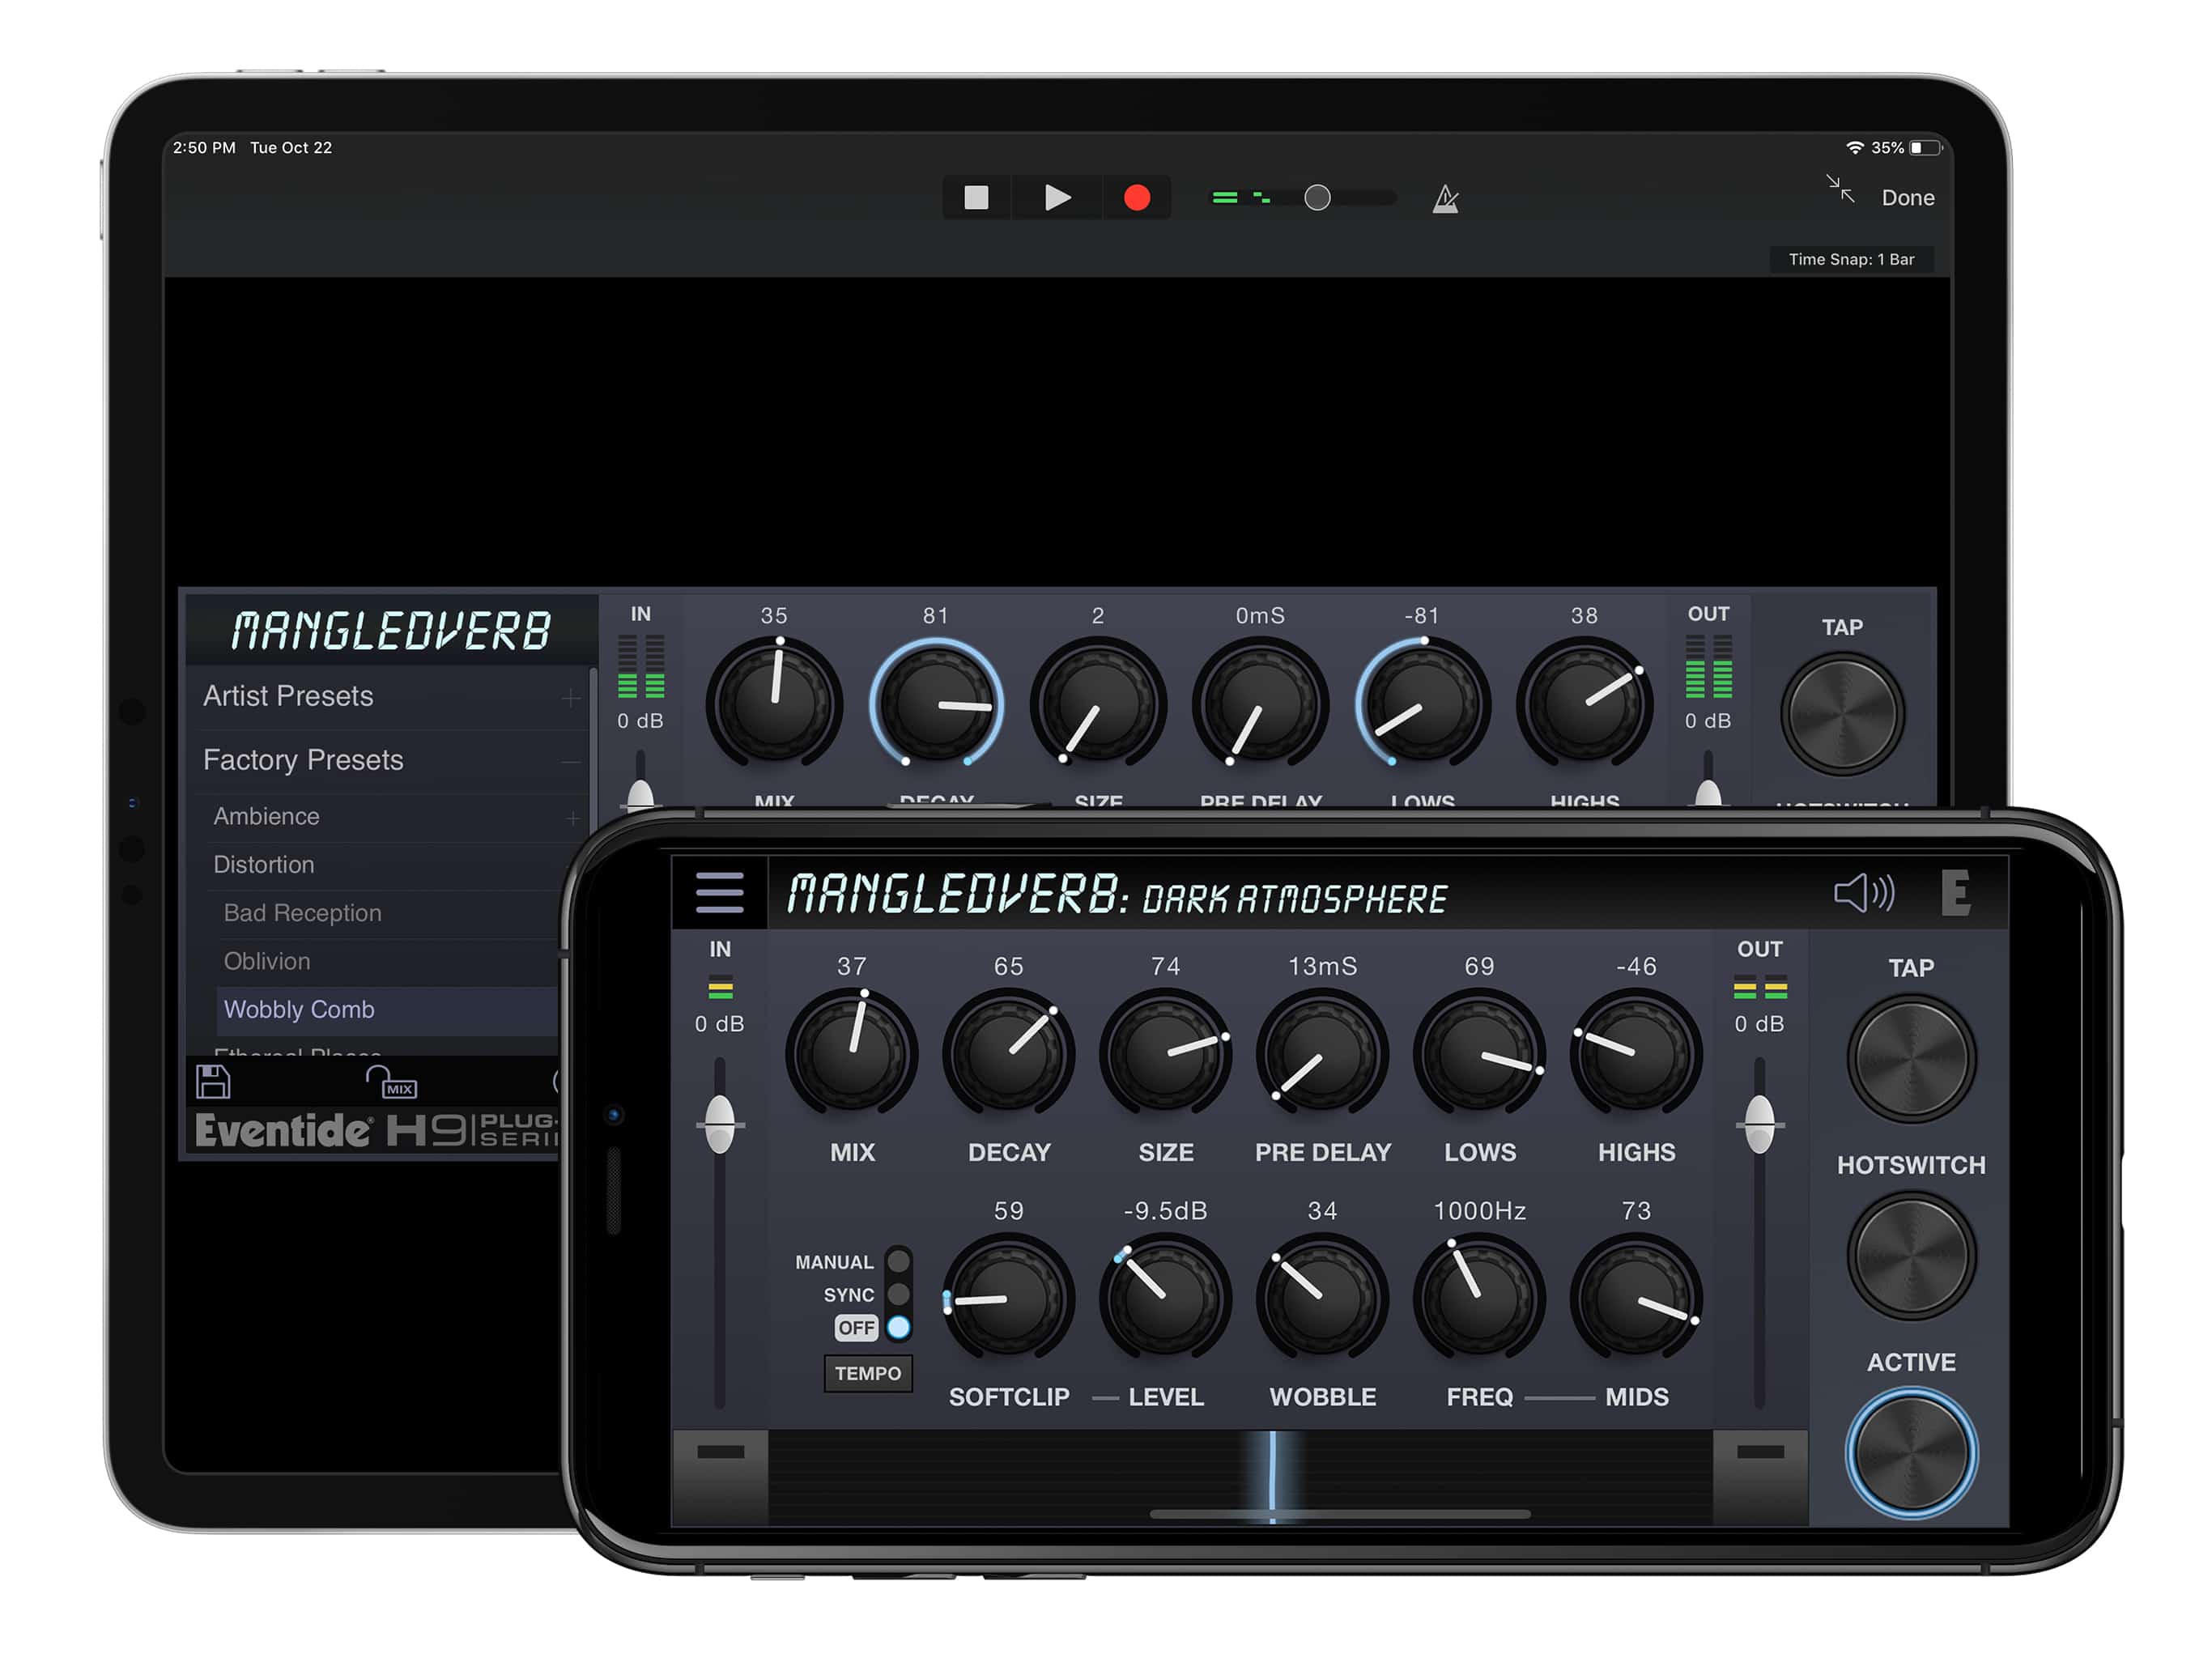The image size is (2212, 1658).
Task: Open the Time Snap: 1 Bar setting
Action: [x=1851, y=259]
